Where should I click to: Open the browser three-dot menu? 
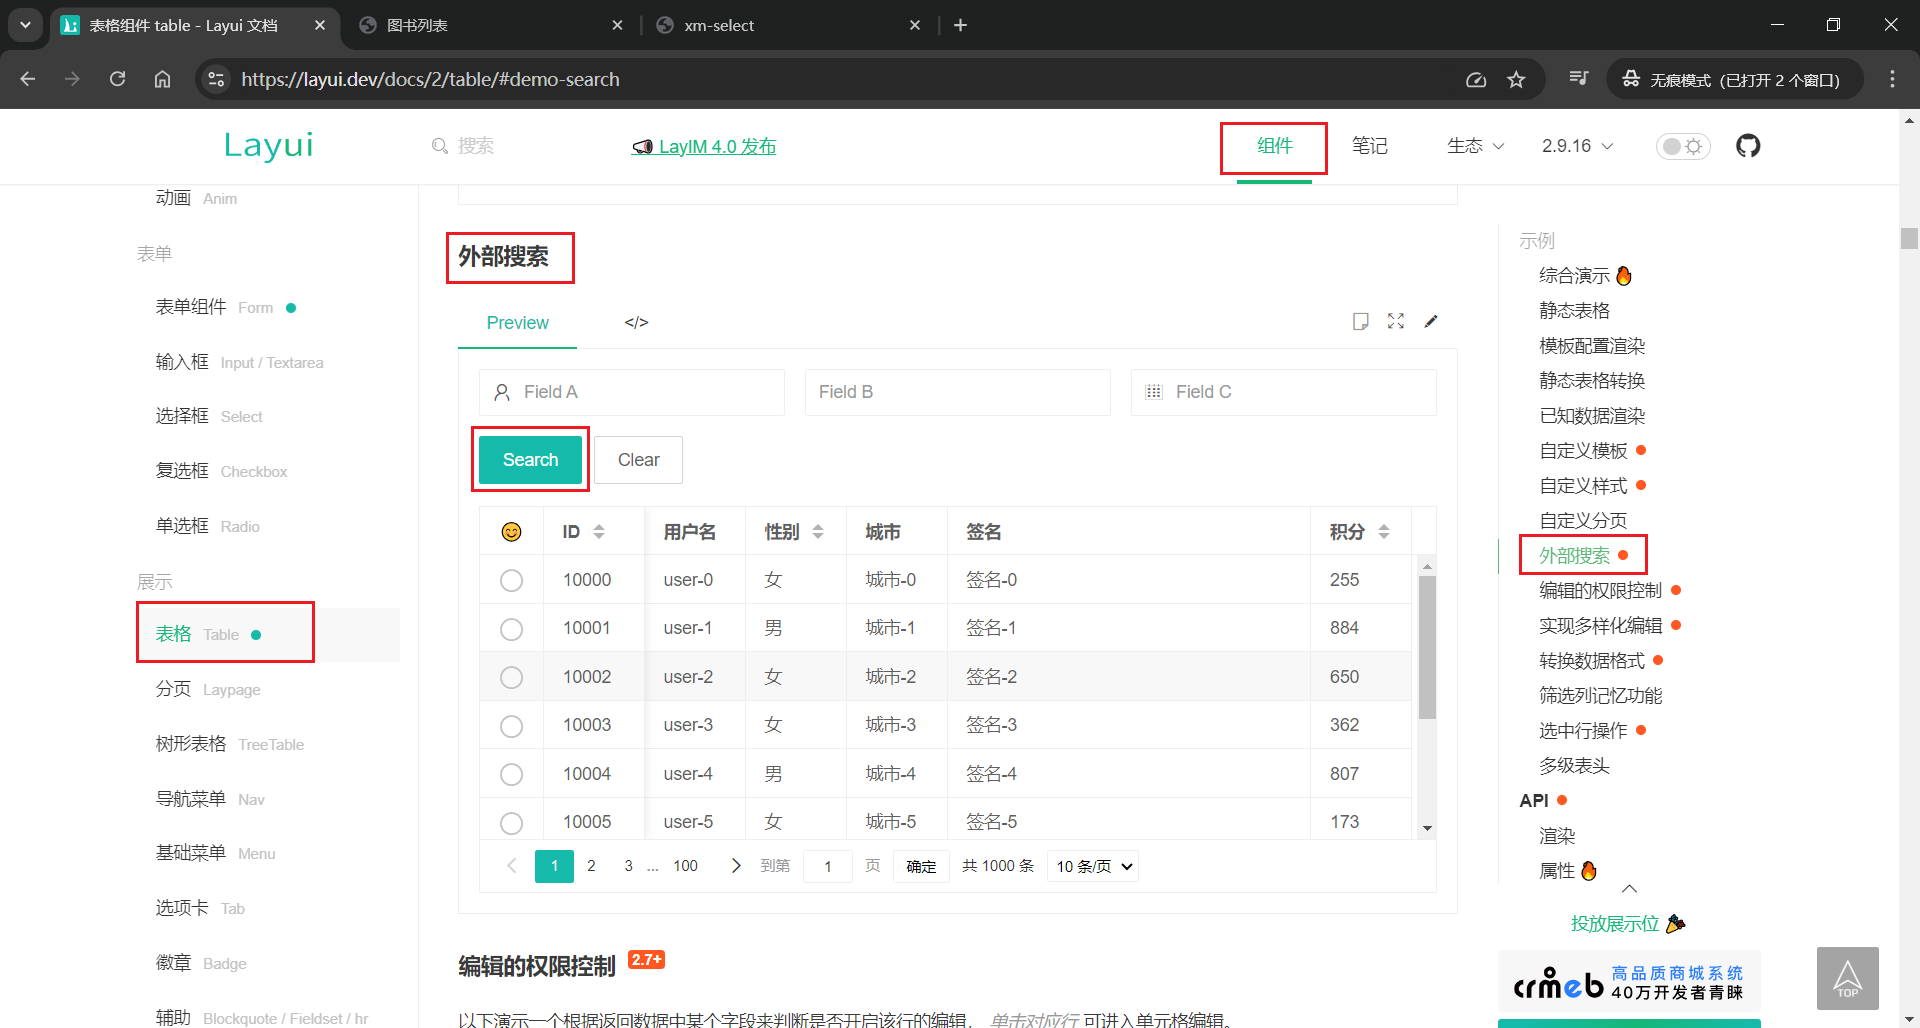click(1892, 79)
